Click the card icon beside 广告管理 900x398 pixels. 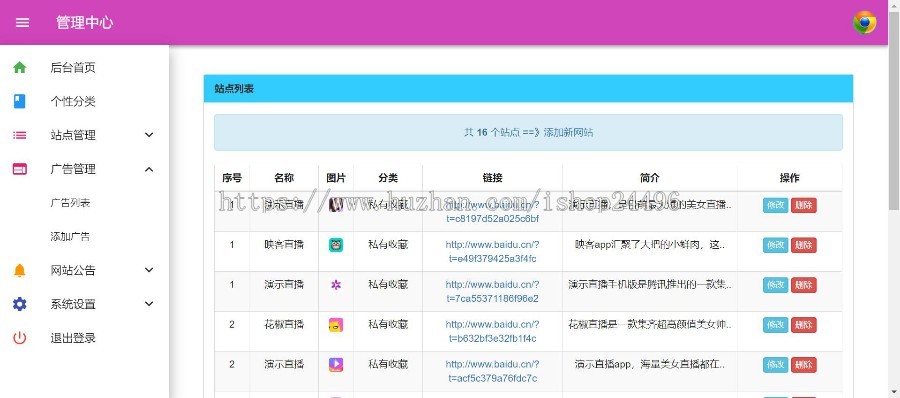[x=20, y=169]
